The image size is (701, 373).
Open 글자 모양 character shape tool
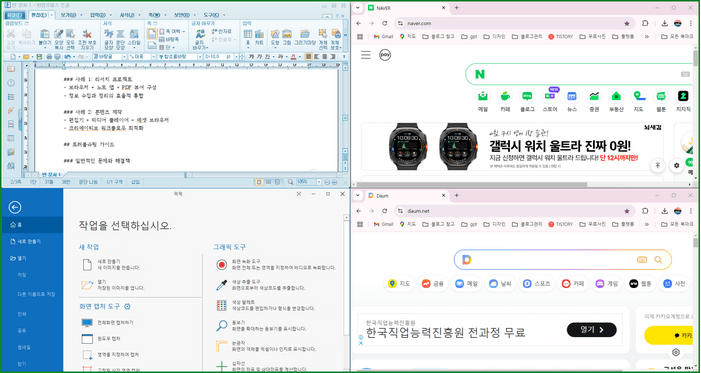(109, 34)
